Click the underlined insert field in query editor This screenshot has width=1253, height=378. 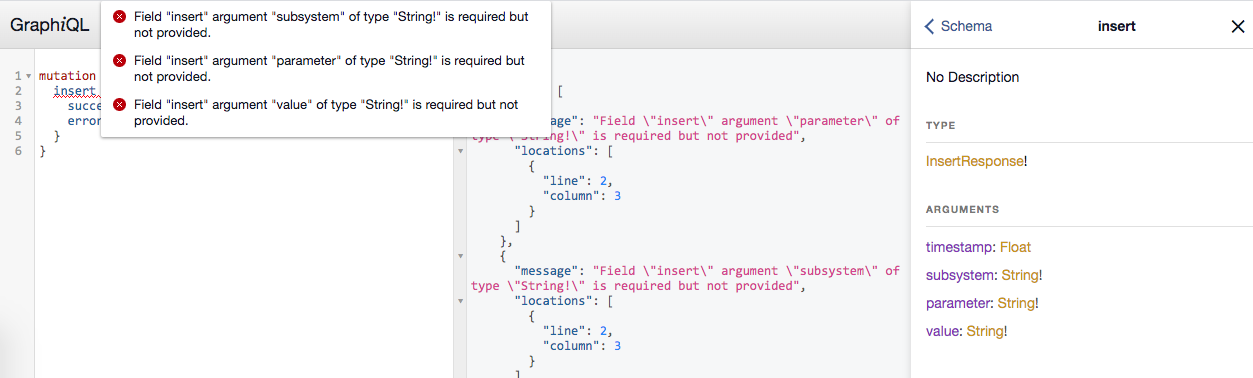click(74, 91)
